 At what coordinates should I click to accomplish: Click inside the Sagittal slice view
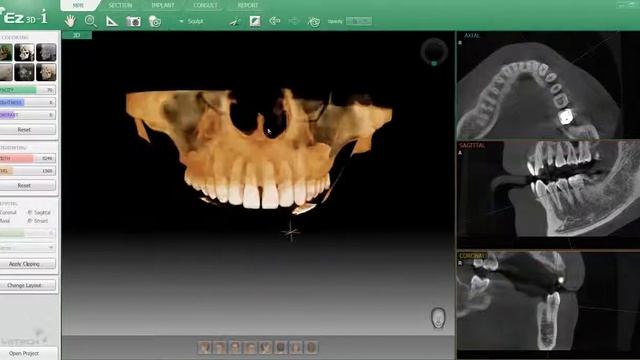point(548,195)
